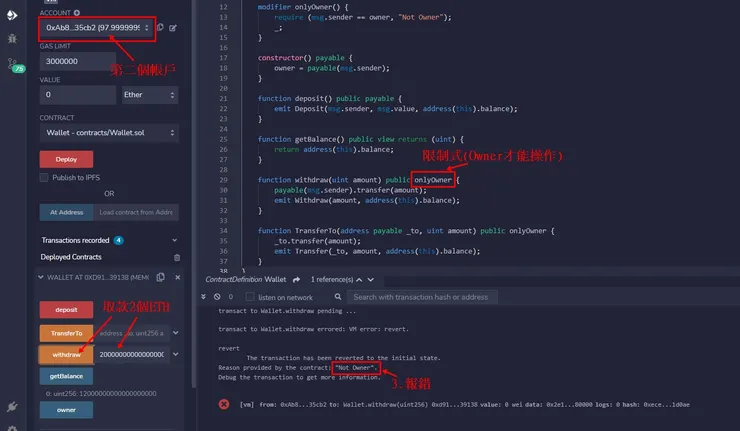This screenshot has width=740, height=431.
Task: Click the plus icon beside ACCOUNT label
Action: click(x=76, y=13)
